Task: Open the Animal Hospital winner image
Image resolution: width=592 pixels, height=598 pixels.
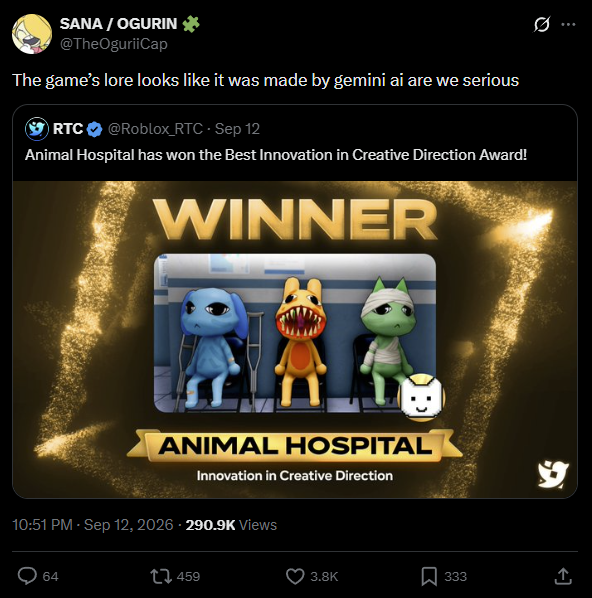Action: click(x=295, y=339)
